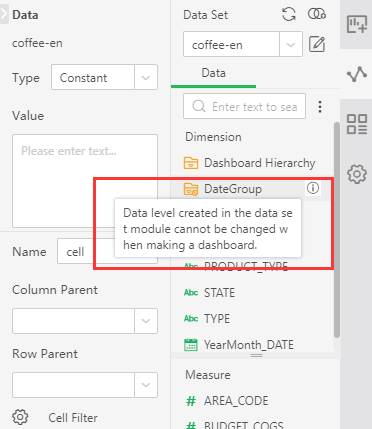Click the hash icon next to AREA_CODE
Screen dimensions: 372x429
(191, 401)
